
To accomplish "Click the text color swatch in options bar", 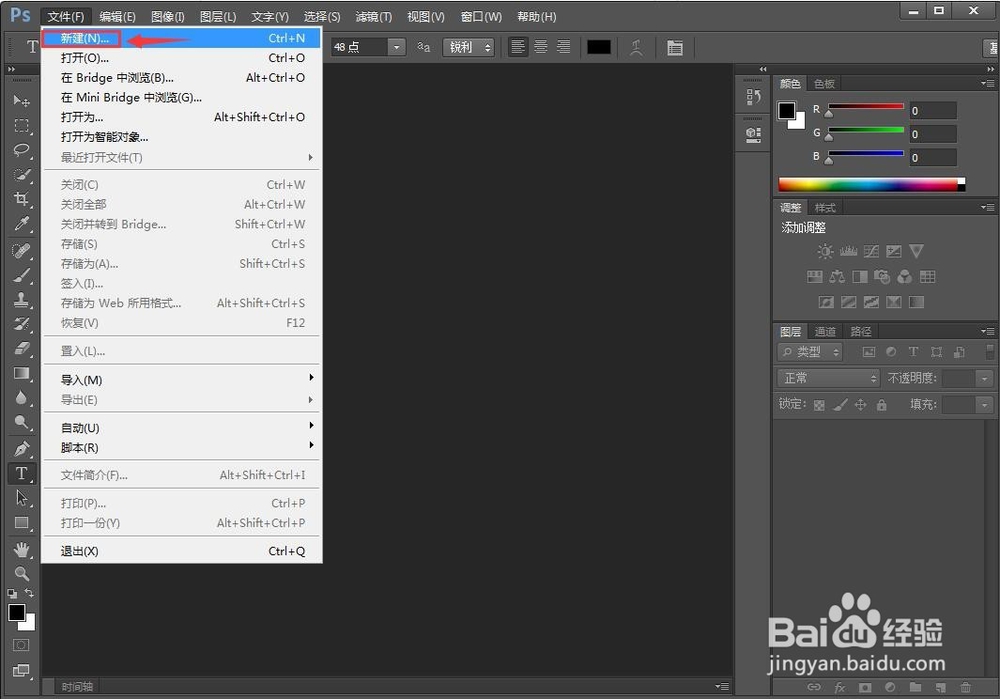I will [599, 47].
